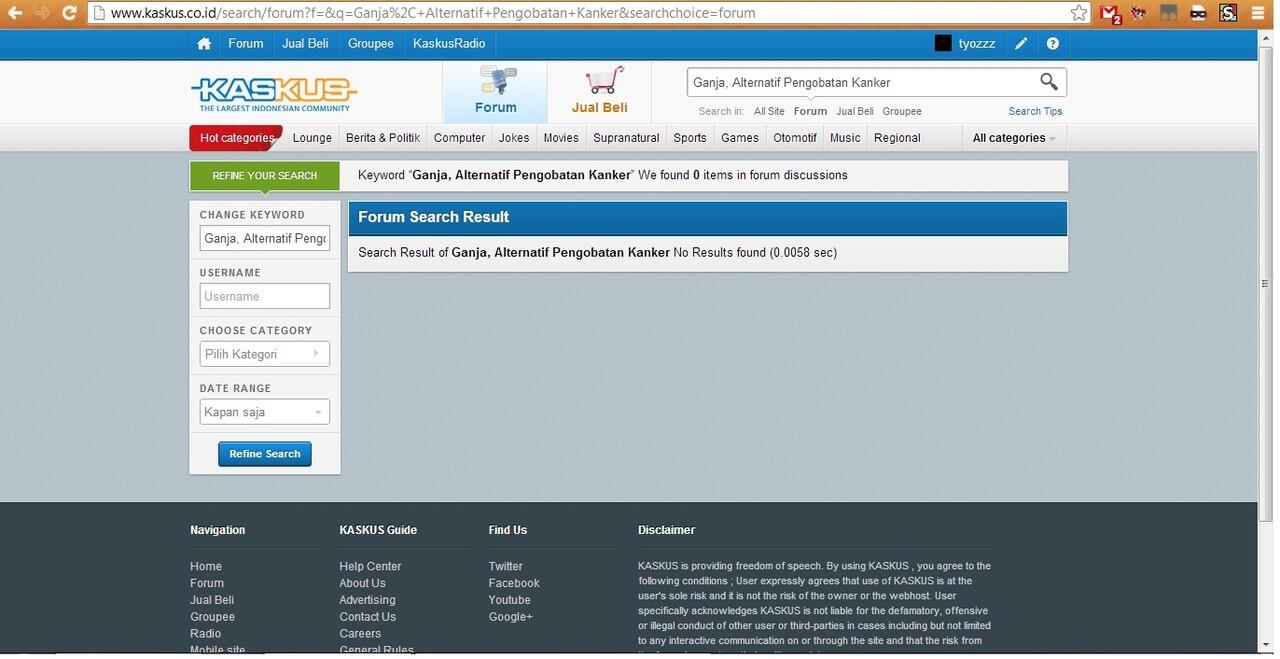Open the Google+ footer link

point(511,617)
